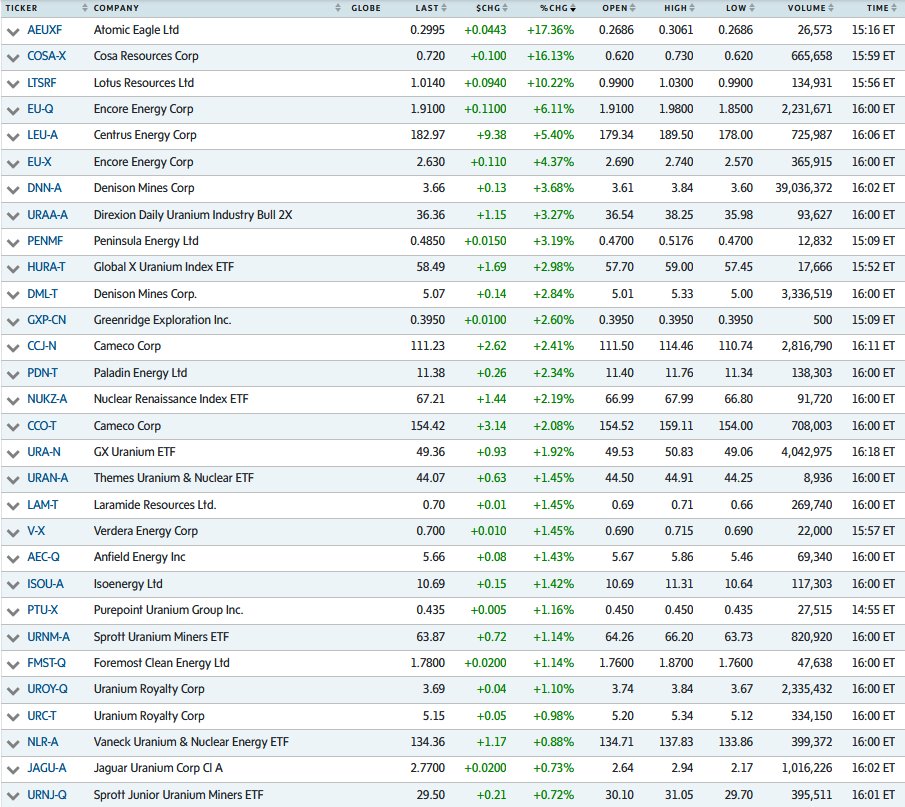Open the PTU-X ticker link
This screenshot has width=905, height=807.
(x=43, y=610)
